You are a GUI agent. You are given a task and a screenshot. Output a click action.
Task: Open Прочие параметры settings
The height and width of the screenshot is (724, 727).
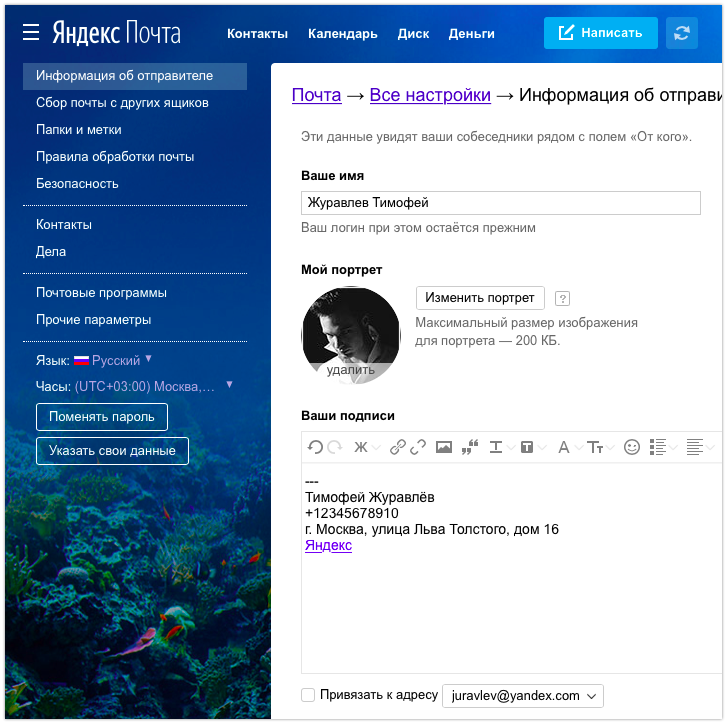[x=93, y=319]
